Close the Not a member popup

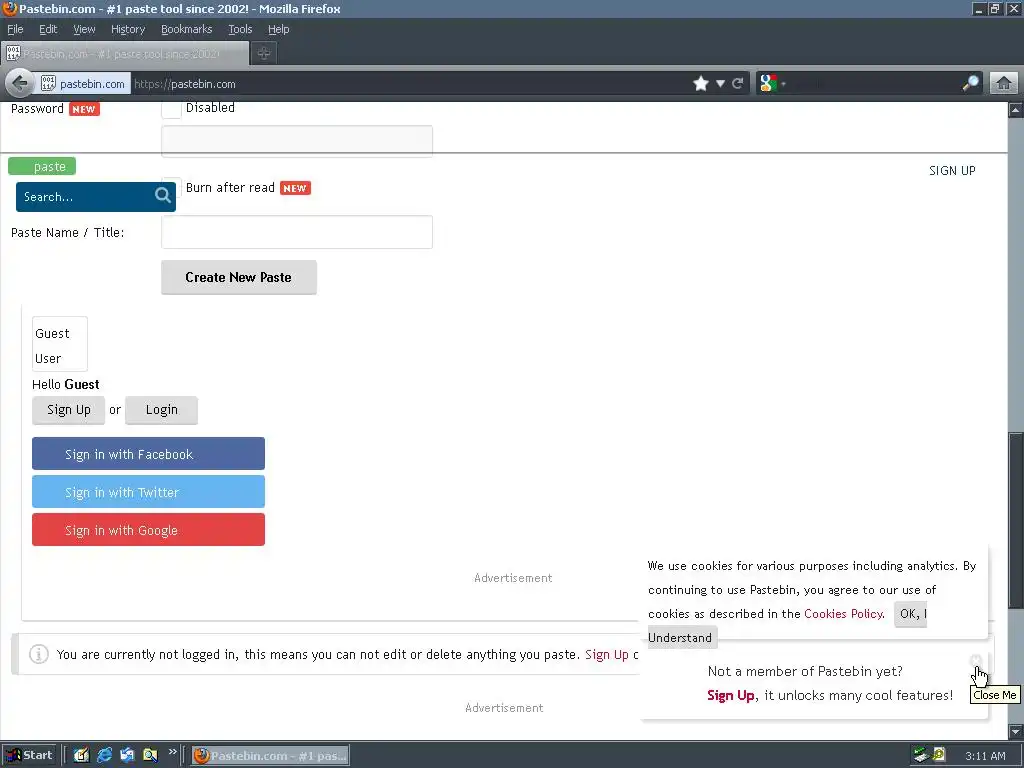click(976, 661)
